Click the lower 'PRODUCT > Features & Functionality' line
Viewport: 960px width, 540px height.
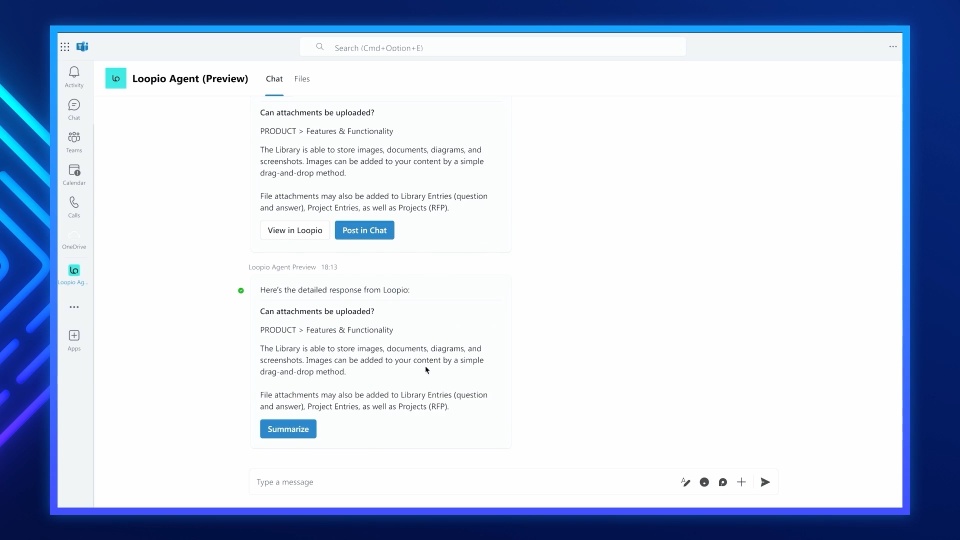coord(326,329)
